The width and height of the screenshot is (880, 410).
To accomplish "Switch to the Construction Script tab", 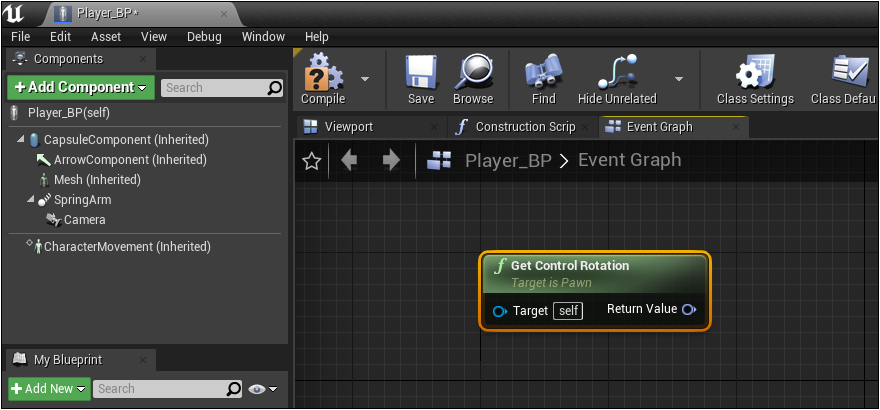I will click(525, 127).
